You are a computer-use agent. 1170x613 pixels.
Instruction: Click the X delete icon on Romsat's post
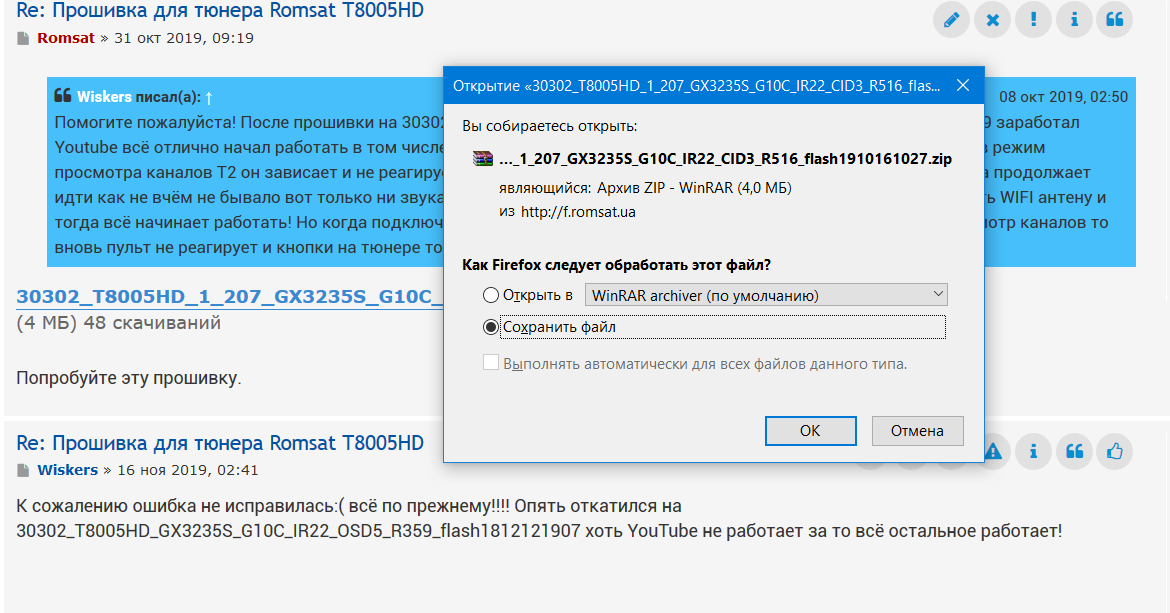pos(992,20)
